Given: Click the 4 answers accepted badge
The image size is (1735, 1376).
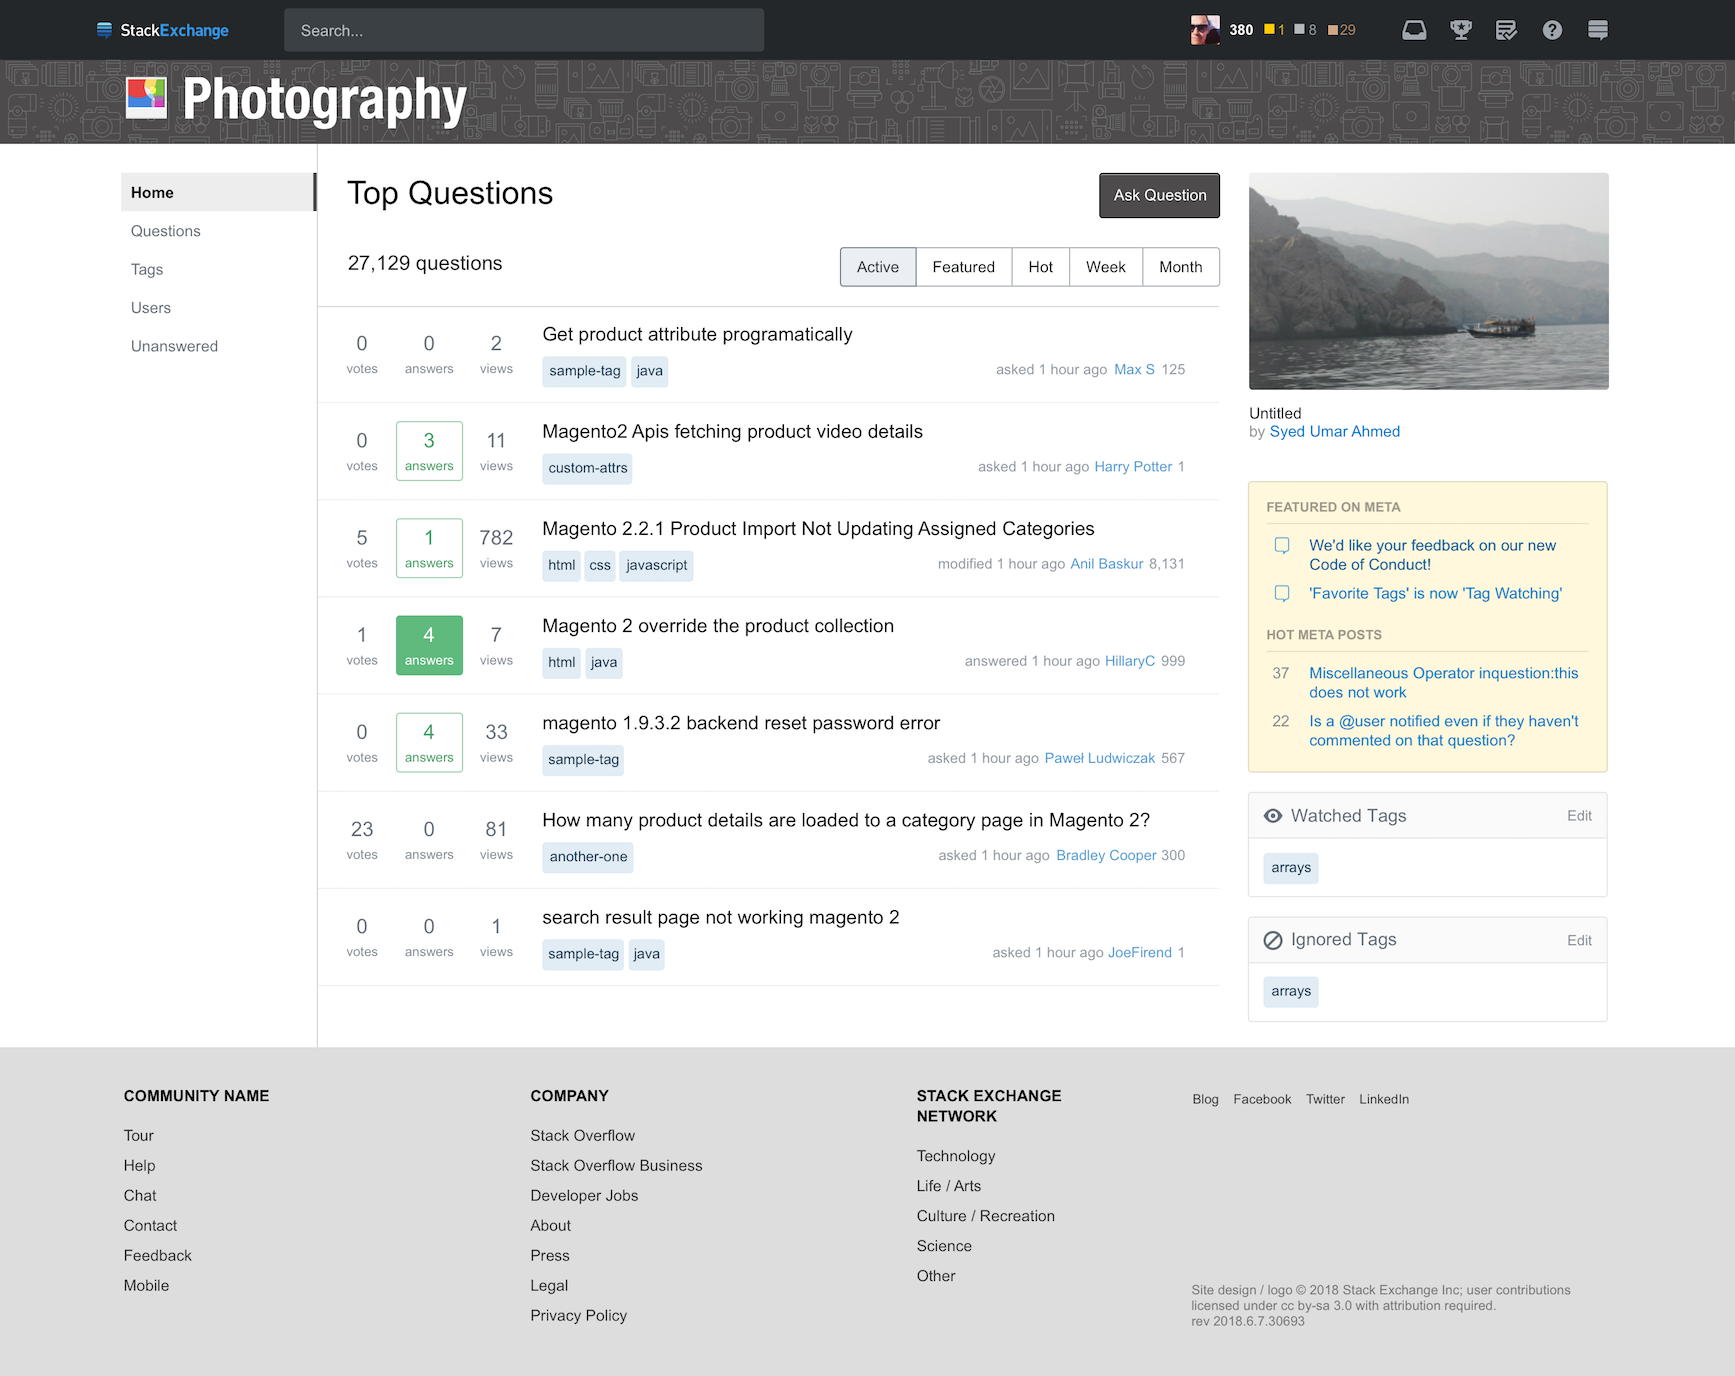Looking at the screenshot, I should [x=429, y=645].
